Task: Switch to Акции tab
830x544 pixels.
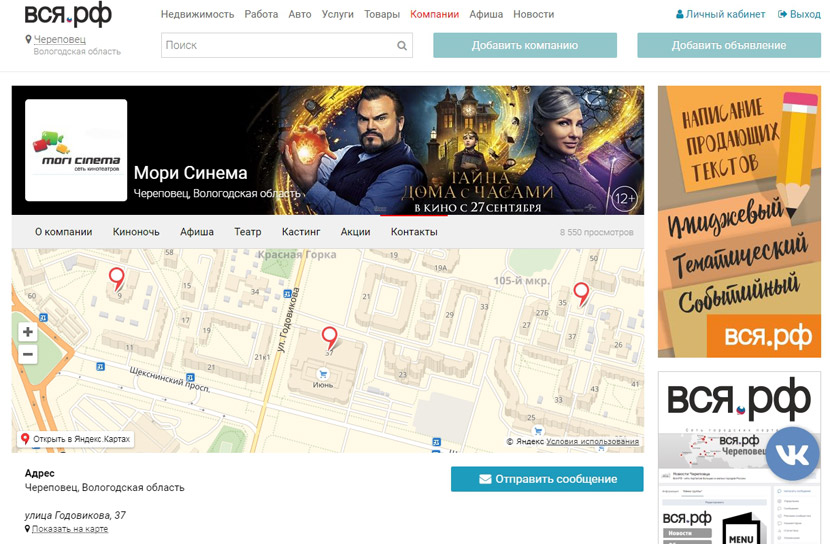Action: (355, 232)
